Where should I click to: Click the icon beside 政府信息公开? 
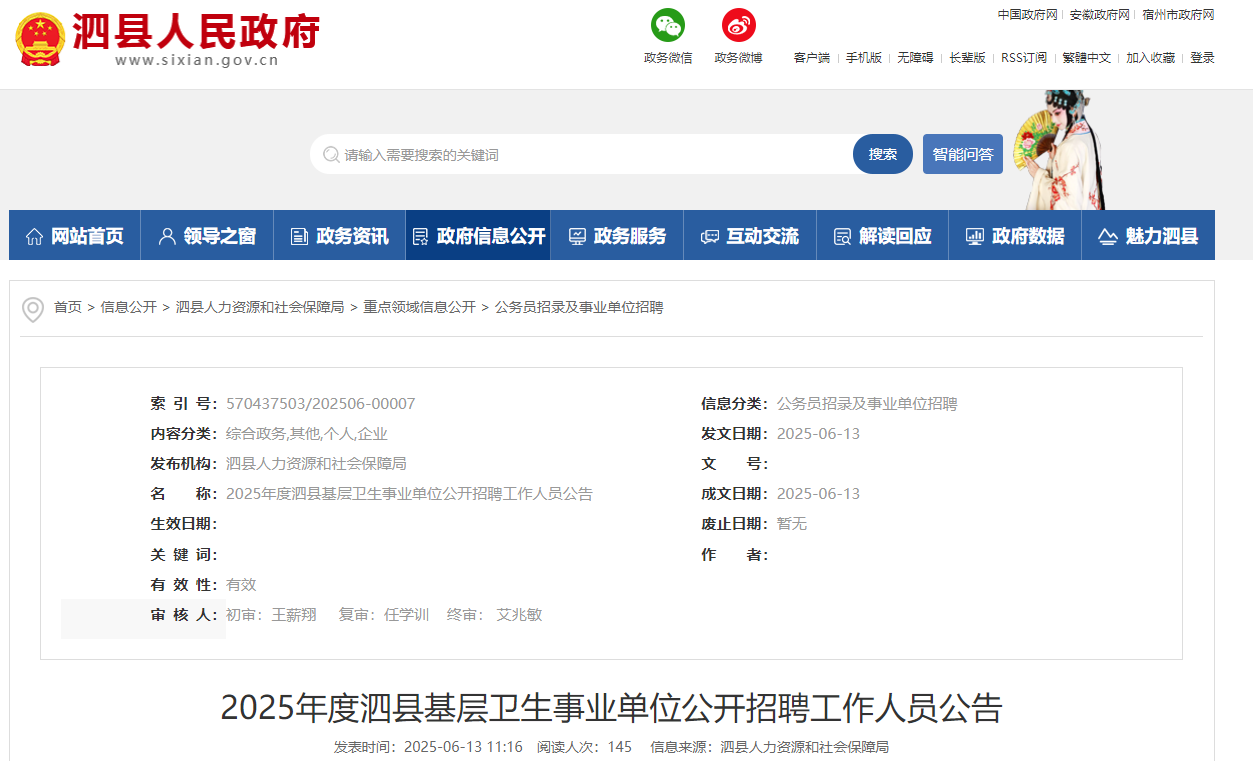pyautogui.click(x=420, y=237)
